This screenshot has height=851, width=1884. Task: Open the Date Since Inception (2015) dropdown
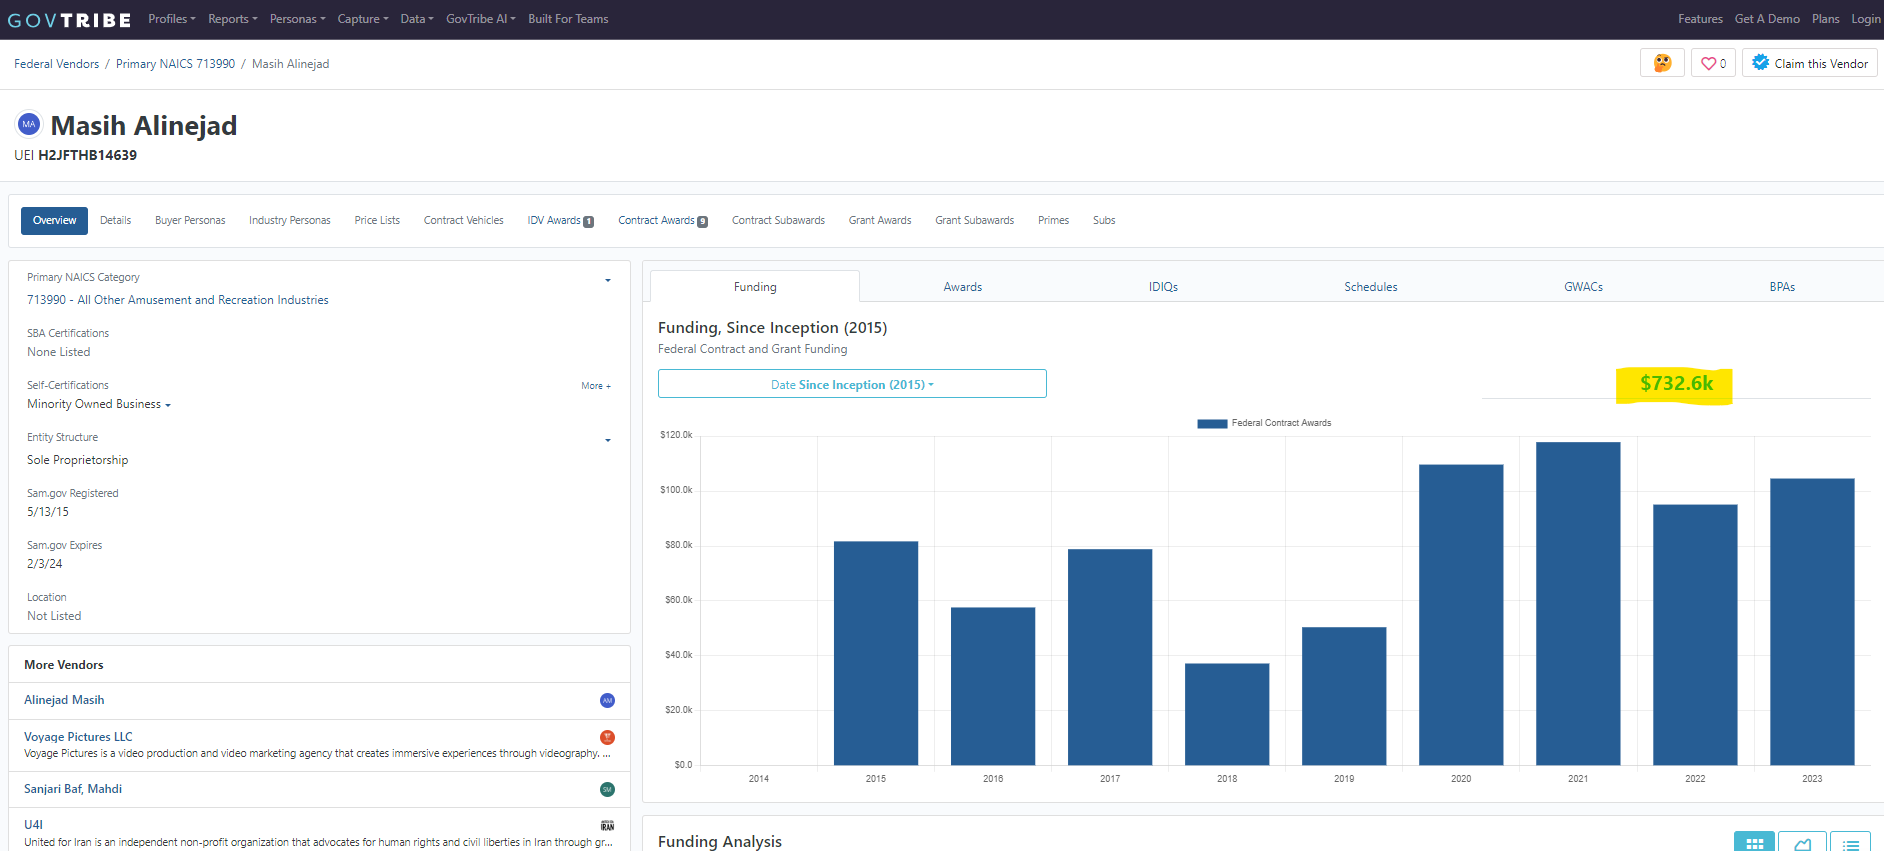coord(852,384)
